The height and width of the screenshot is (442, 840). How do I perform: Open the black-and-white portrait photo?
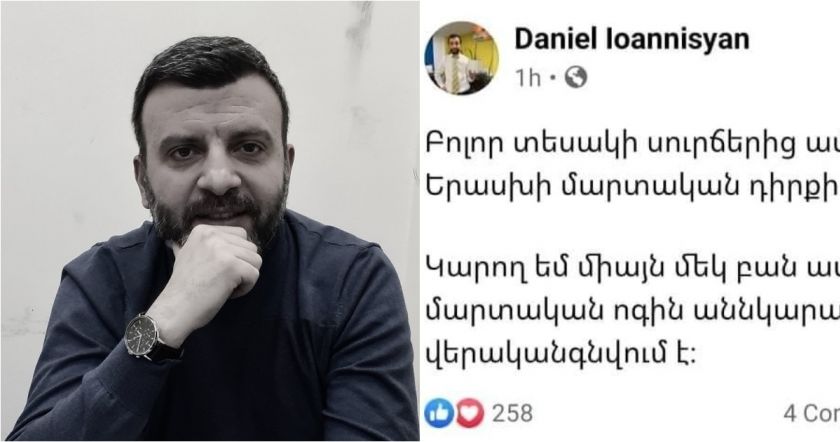(210, 221)
